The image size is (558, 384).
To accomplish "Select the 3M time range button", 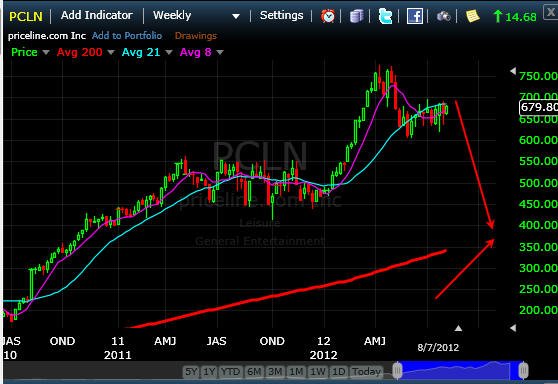I will tap(275, 372).
